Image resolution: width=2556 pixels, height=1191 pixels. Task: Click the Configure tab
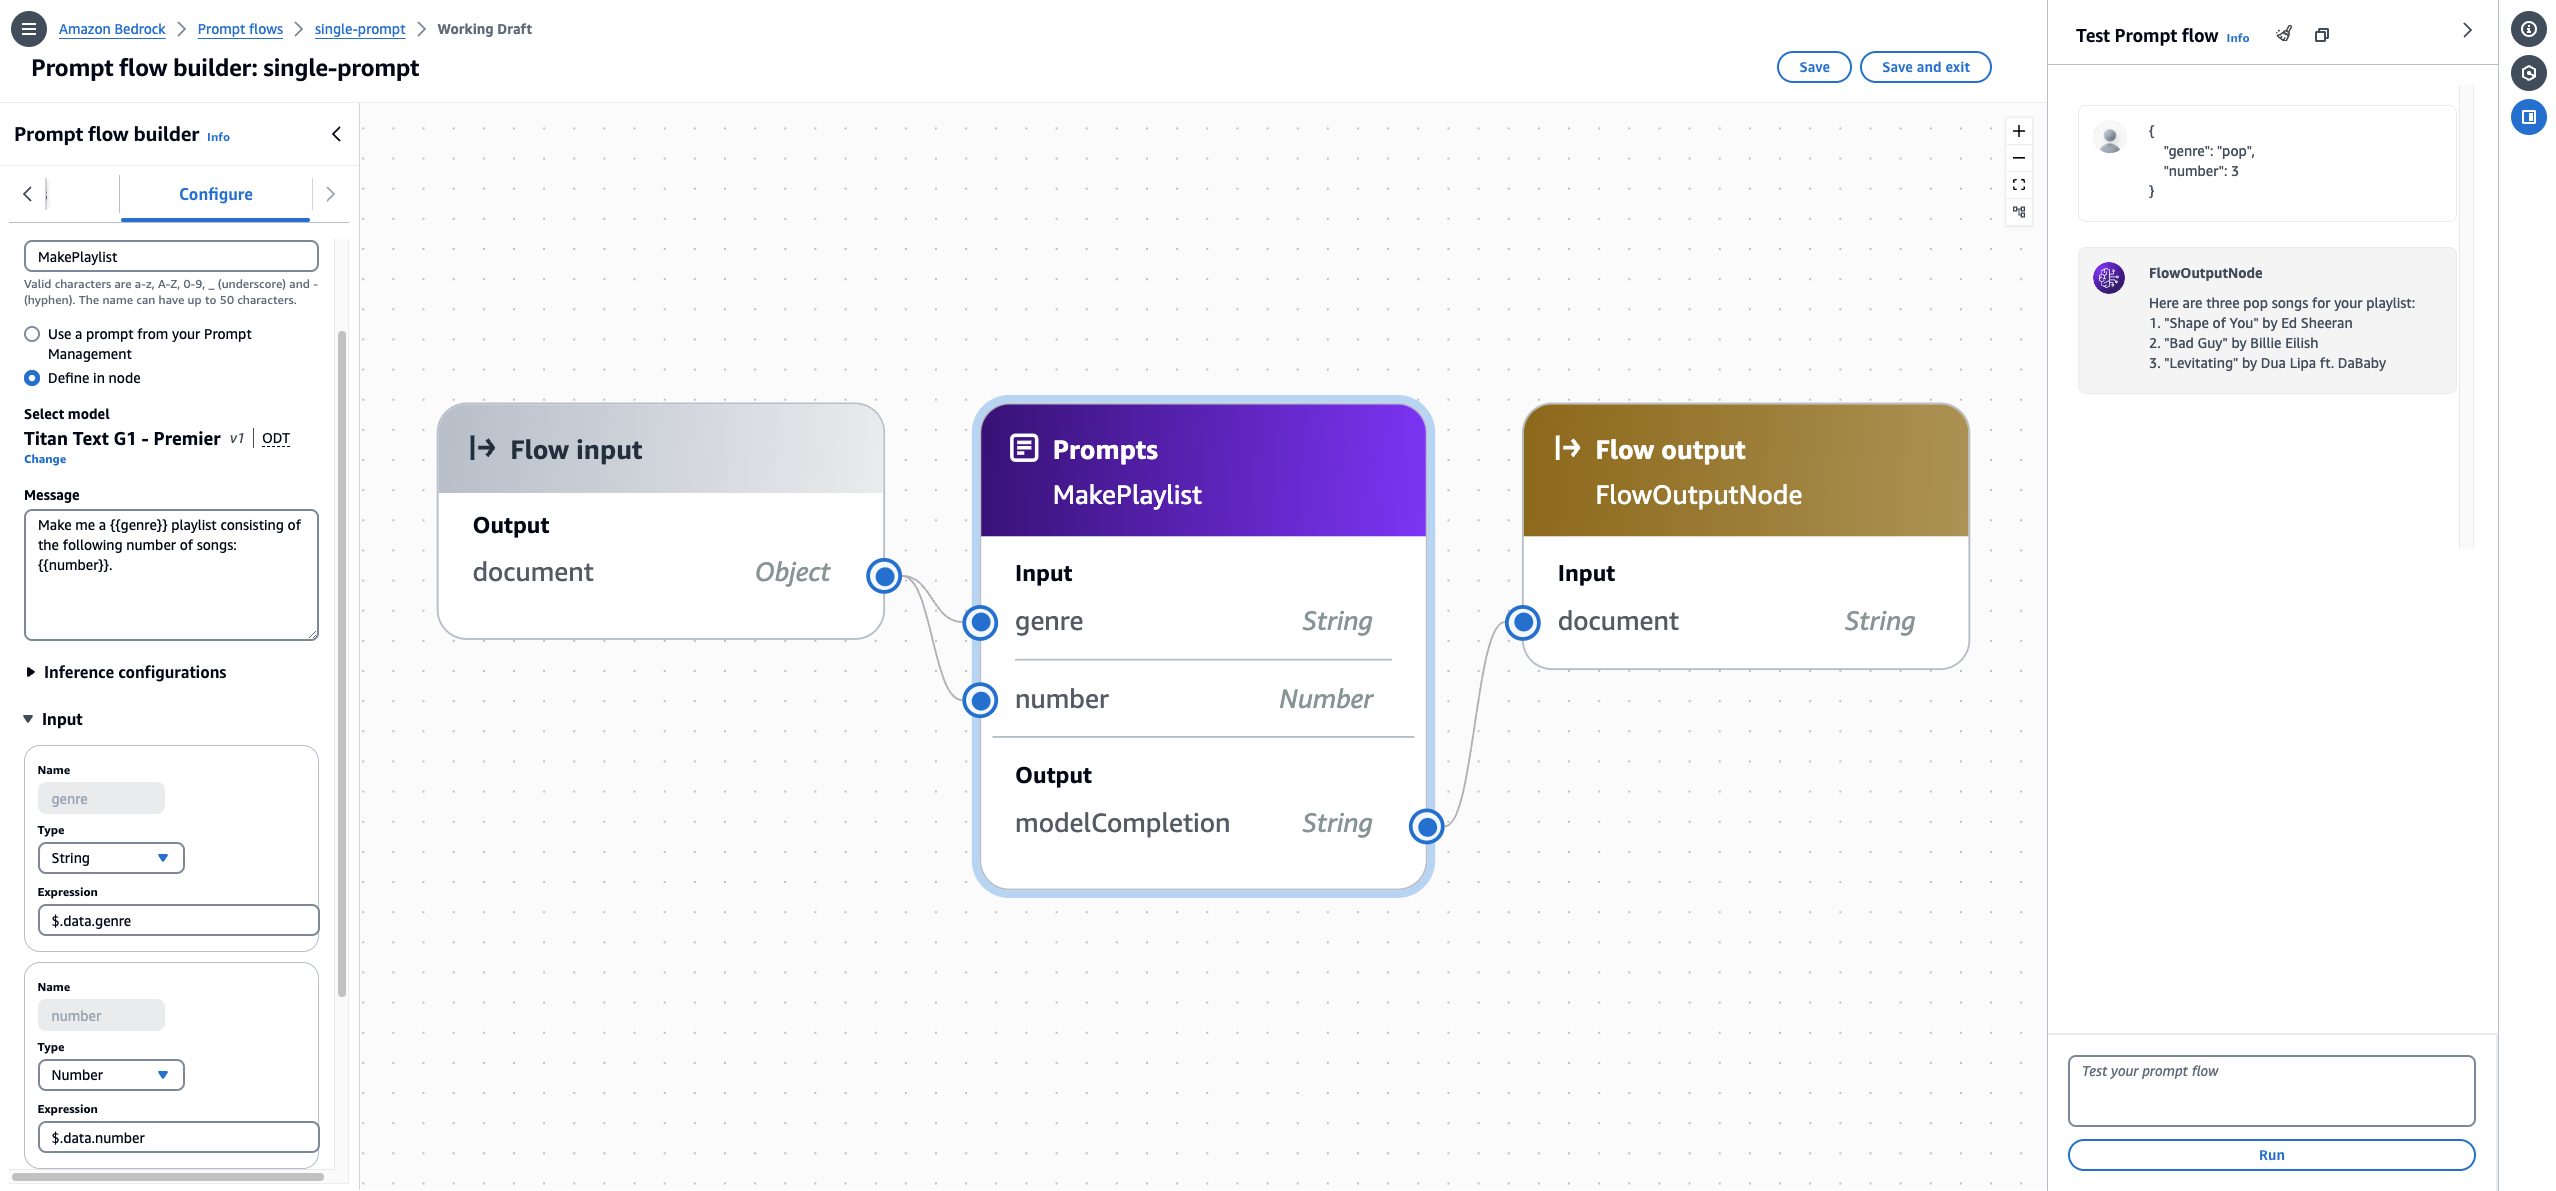pos(215,194)
